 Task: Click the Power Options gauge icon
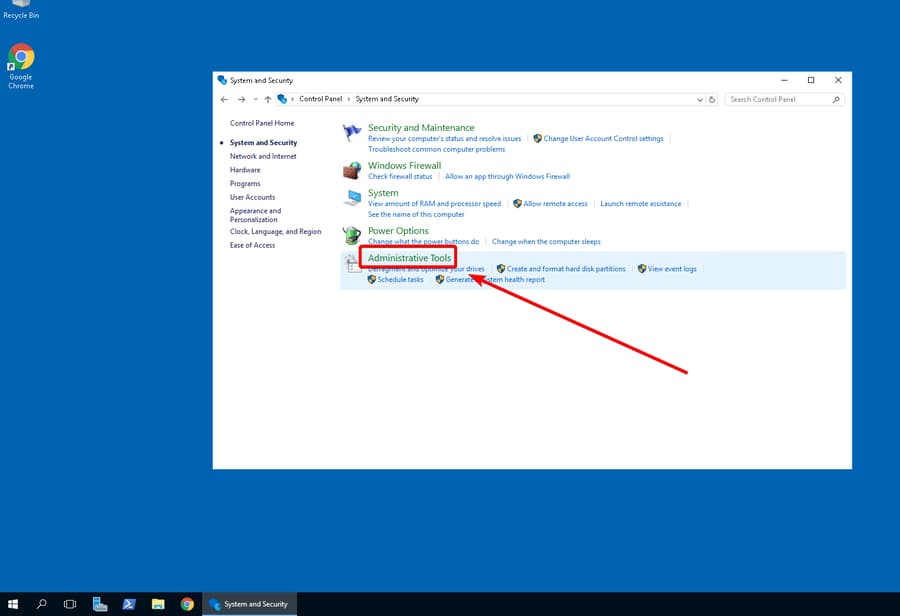click(x=352, y=235)
